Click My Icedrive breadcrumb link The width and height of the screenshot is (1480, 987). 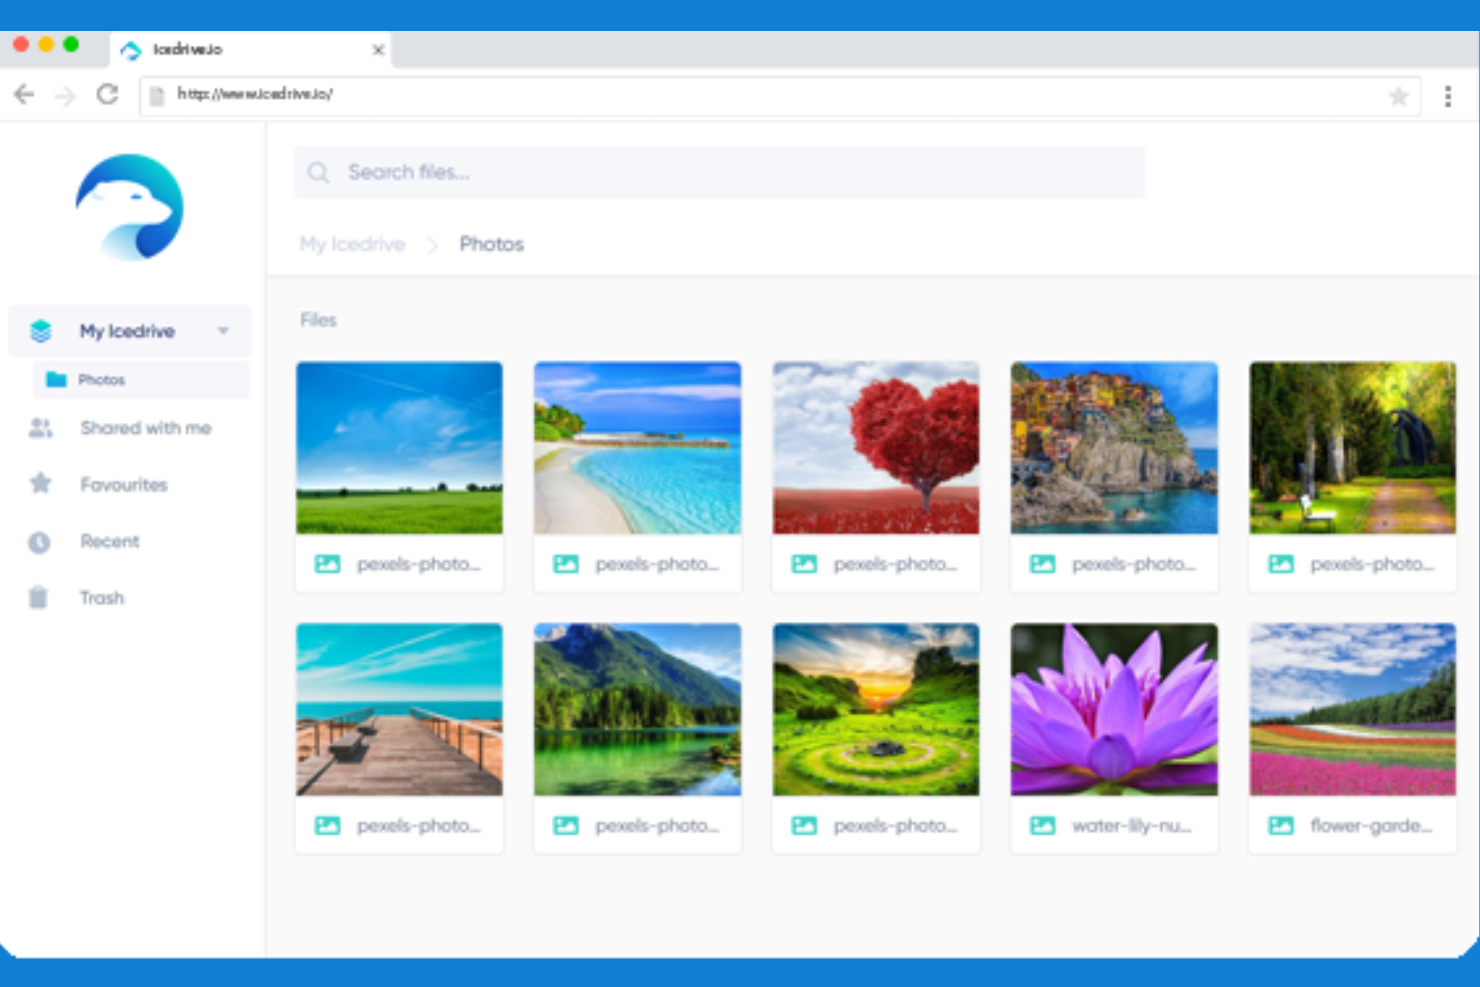(352, 244)
